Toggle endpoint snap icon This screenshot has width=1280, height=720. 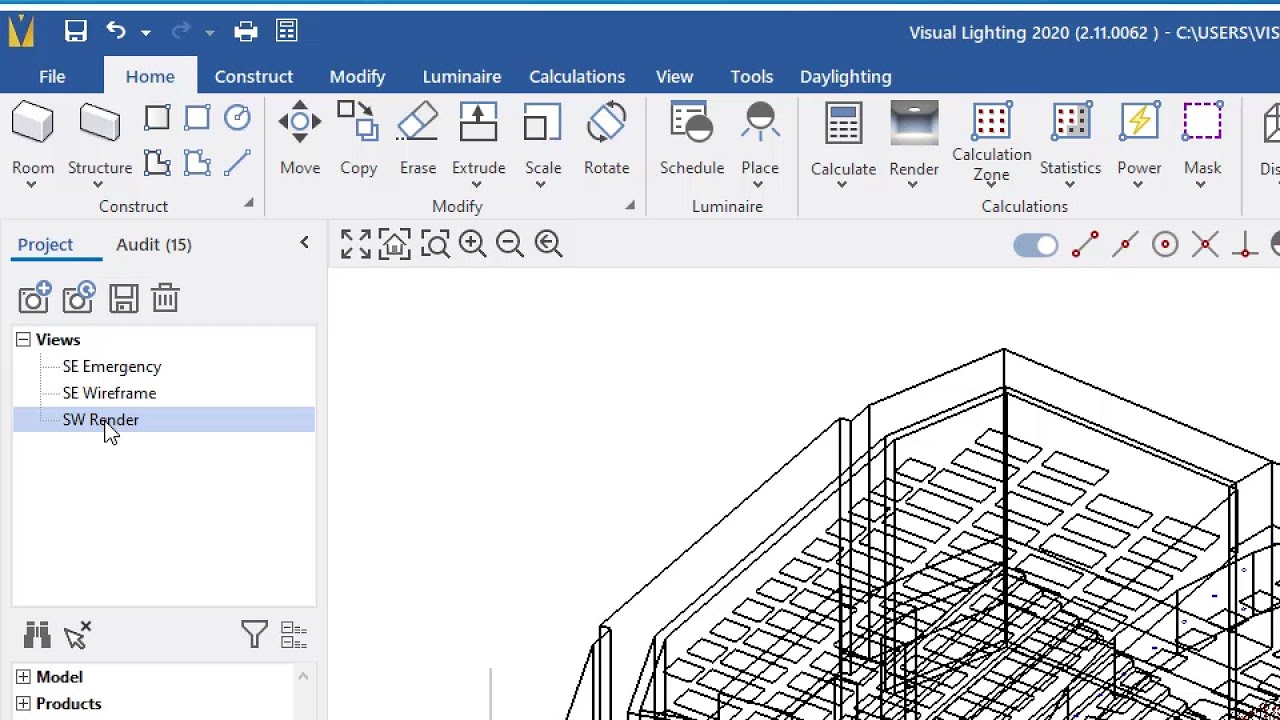click(x=1085, y=244)
